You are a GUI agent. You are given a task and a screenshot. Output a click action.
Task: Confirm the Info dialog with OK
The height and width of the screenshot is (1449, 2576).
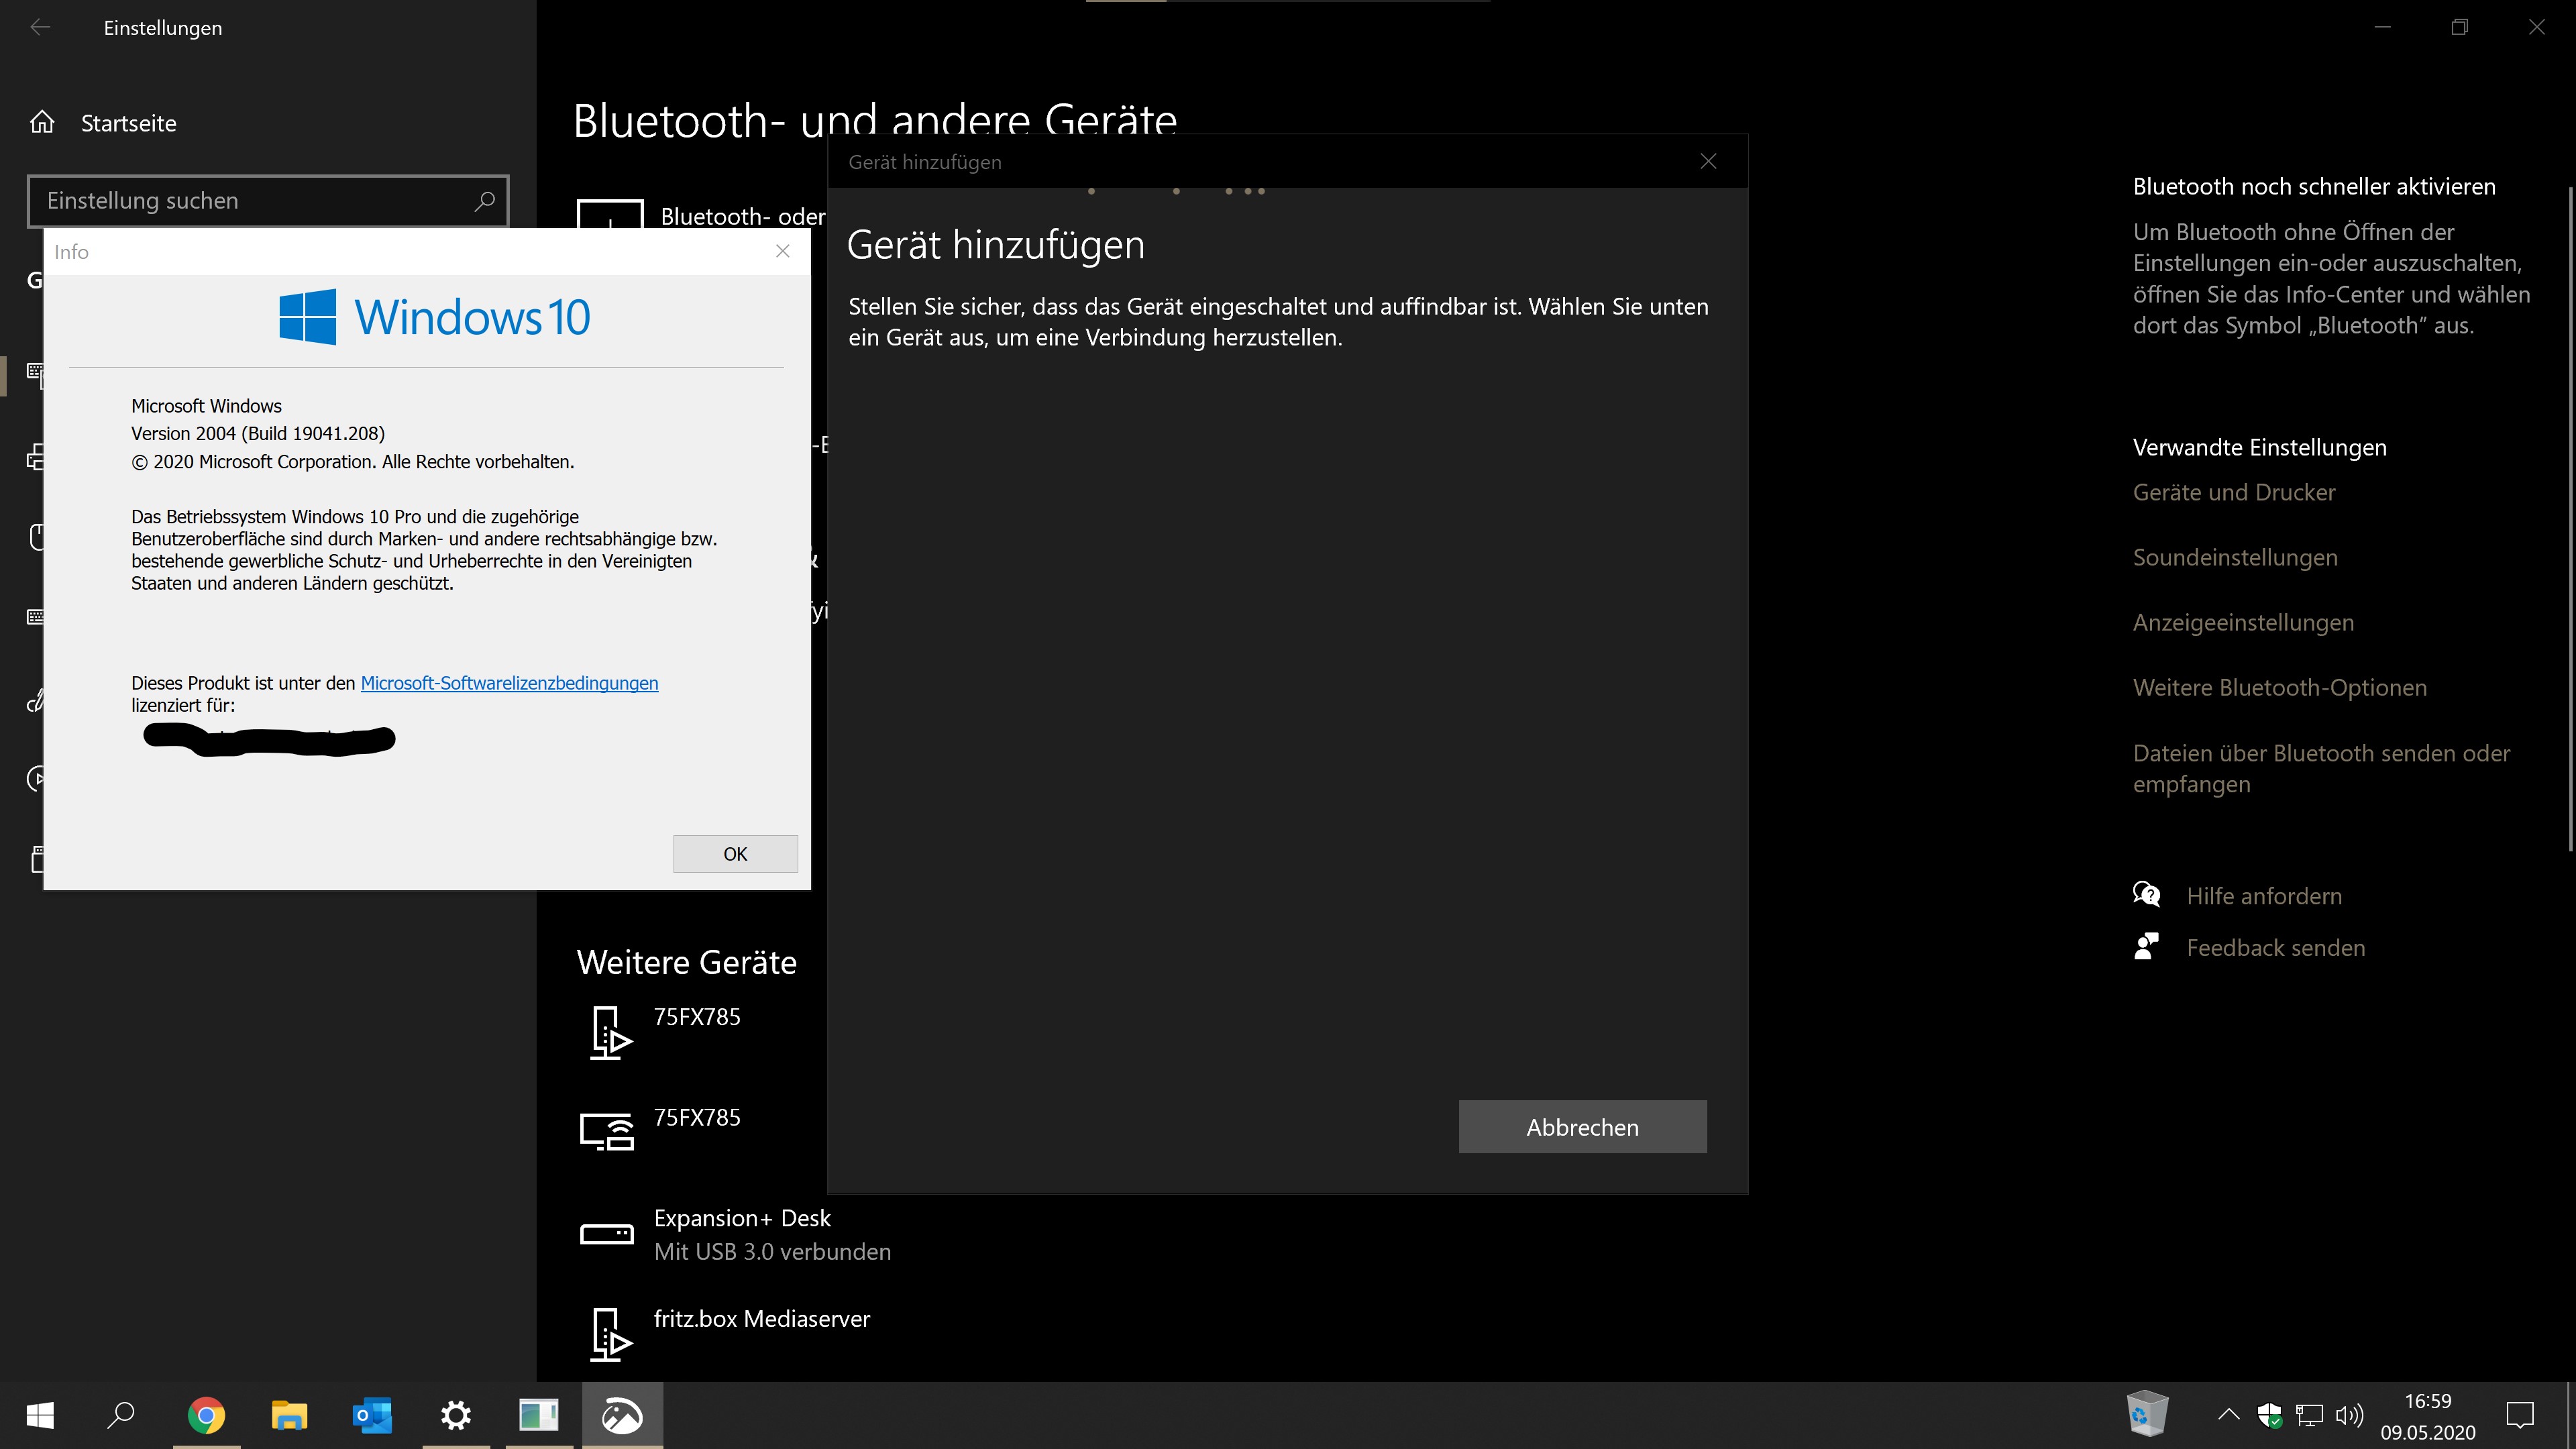point(735,854)
